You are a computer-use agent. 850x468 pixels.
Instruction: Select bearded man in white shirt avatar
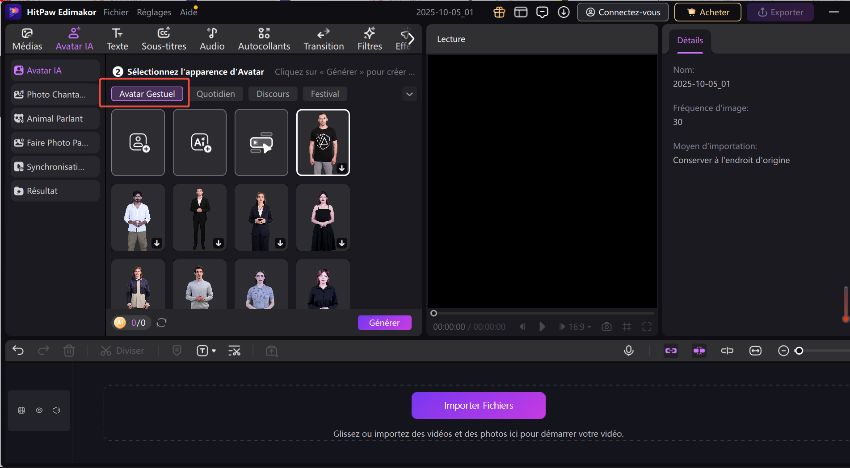pos(138,217)
